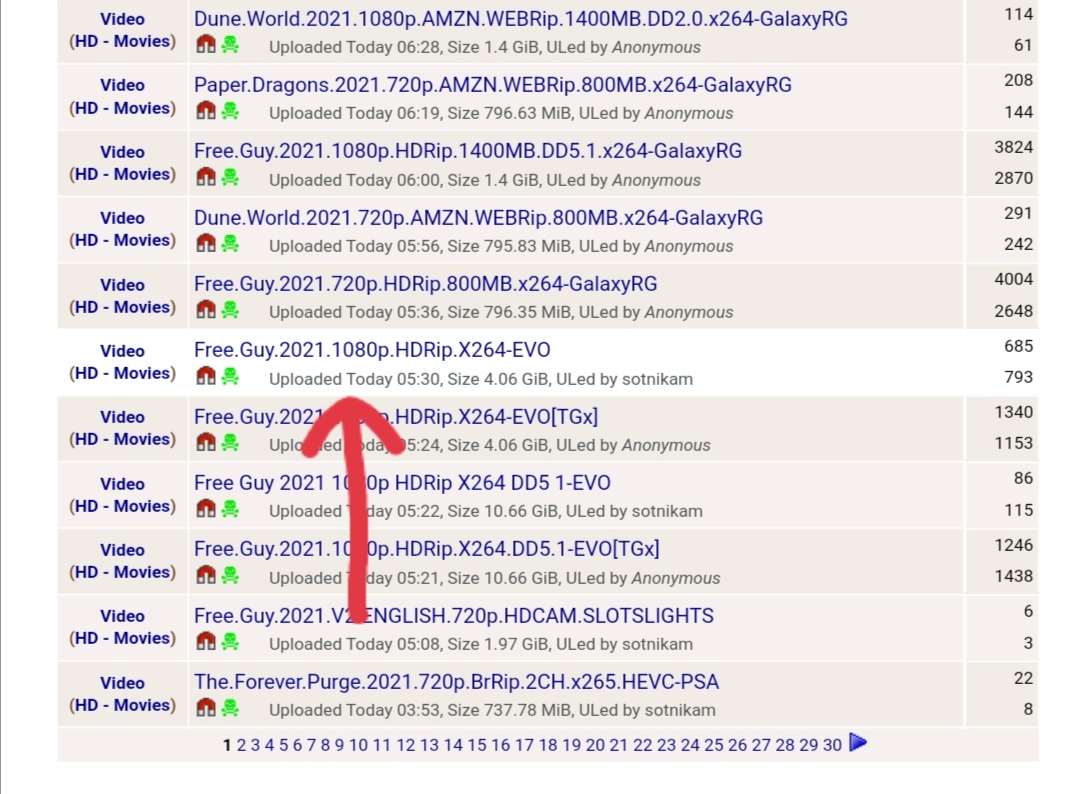Click magnet icon for Dune.World 1080p AMZN torrent
The height and width of the screenshot is (794, 1080).
coord(206,45)
